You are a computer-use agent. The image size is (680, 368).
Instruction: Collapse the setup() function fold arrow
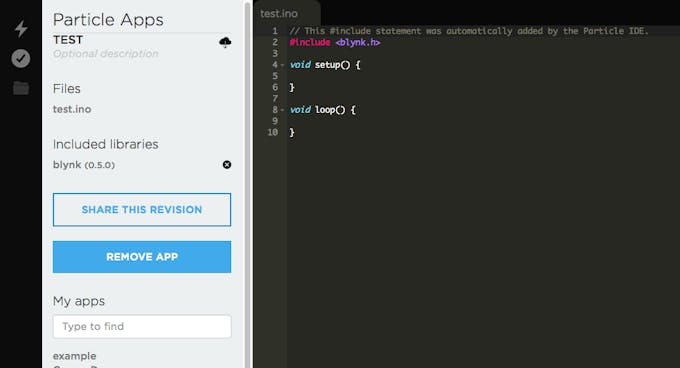tap(282, 65)
